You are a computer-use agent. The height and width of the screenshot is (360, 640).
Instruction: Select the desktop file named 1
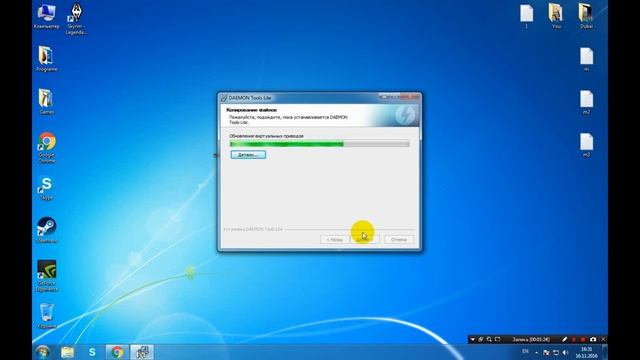click(527, 16)
